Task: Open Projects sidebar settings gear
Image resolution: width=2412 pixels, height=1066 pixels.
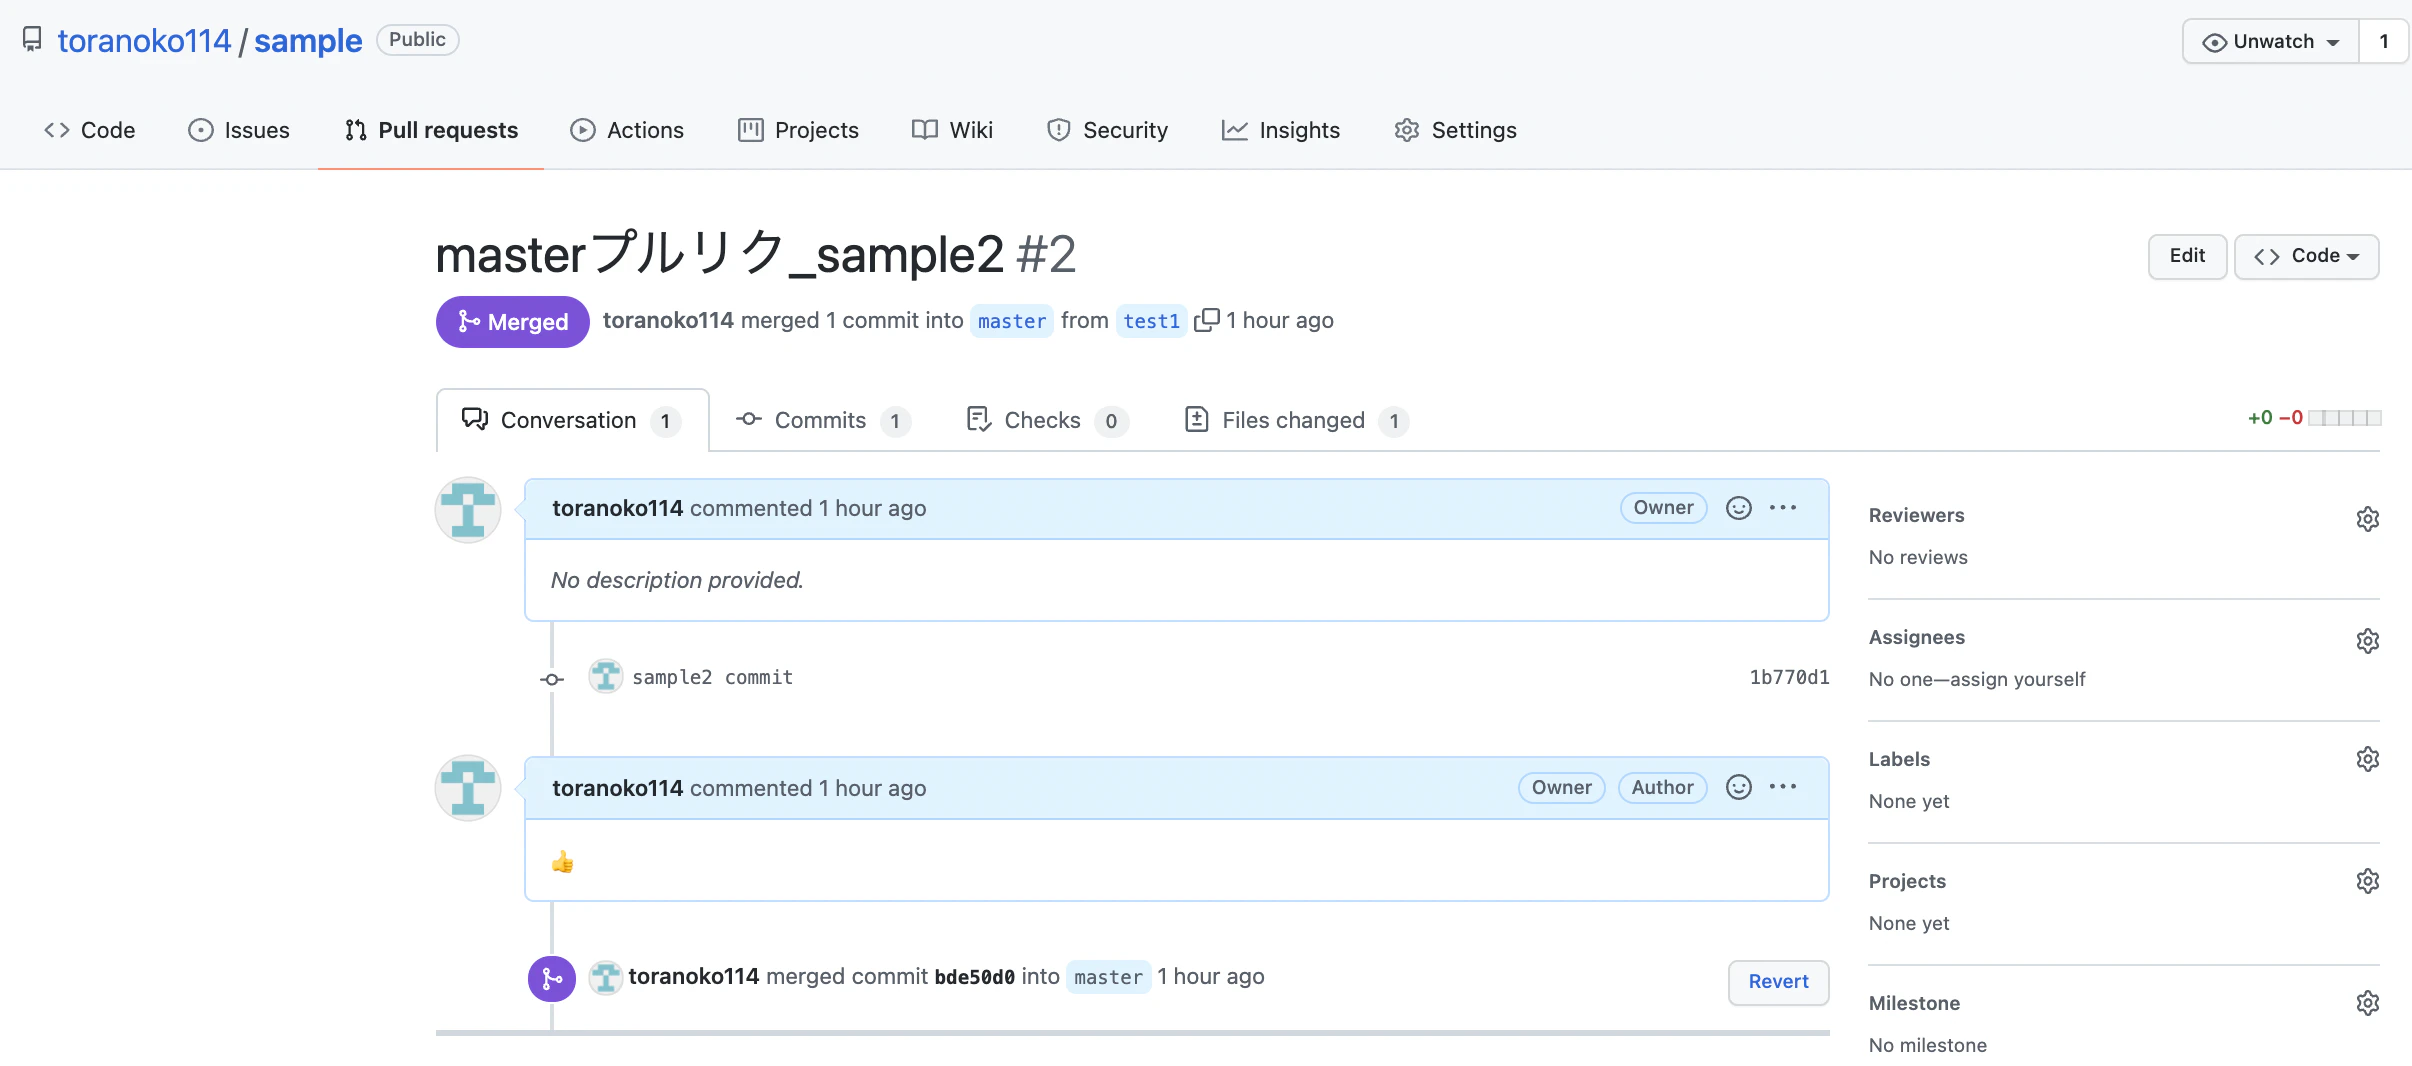Action: click(x=2367, y=881)
